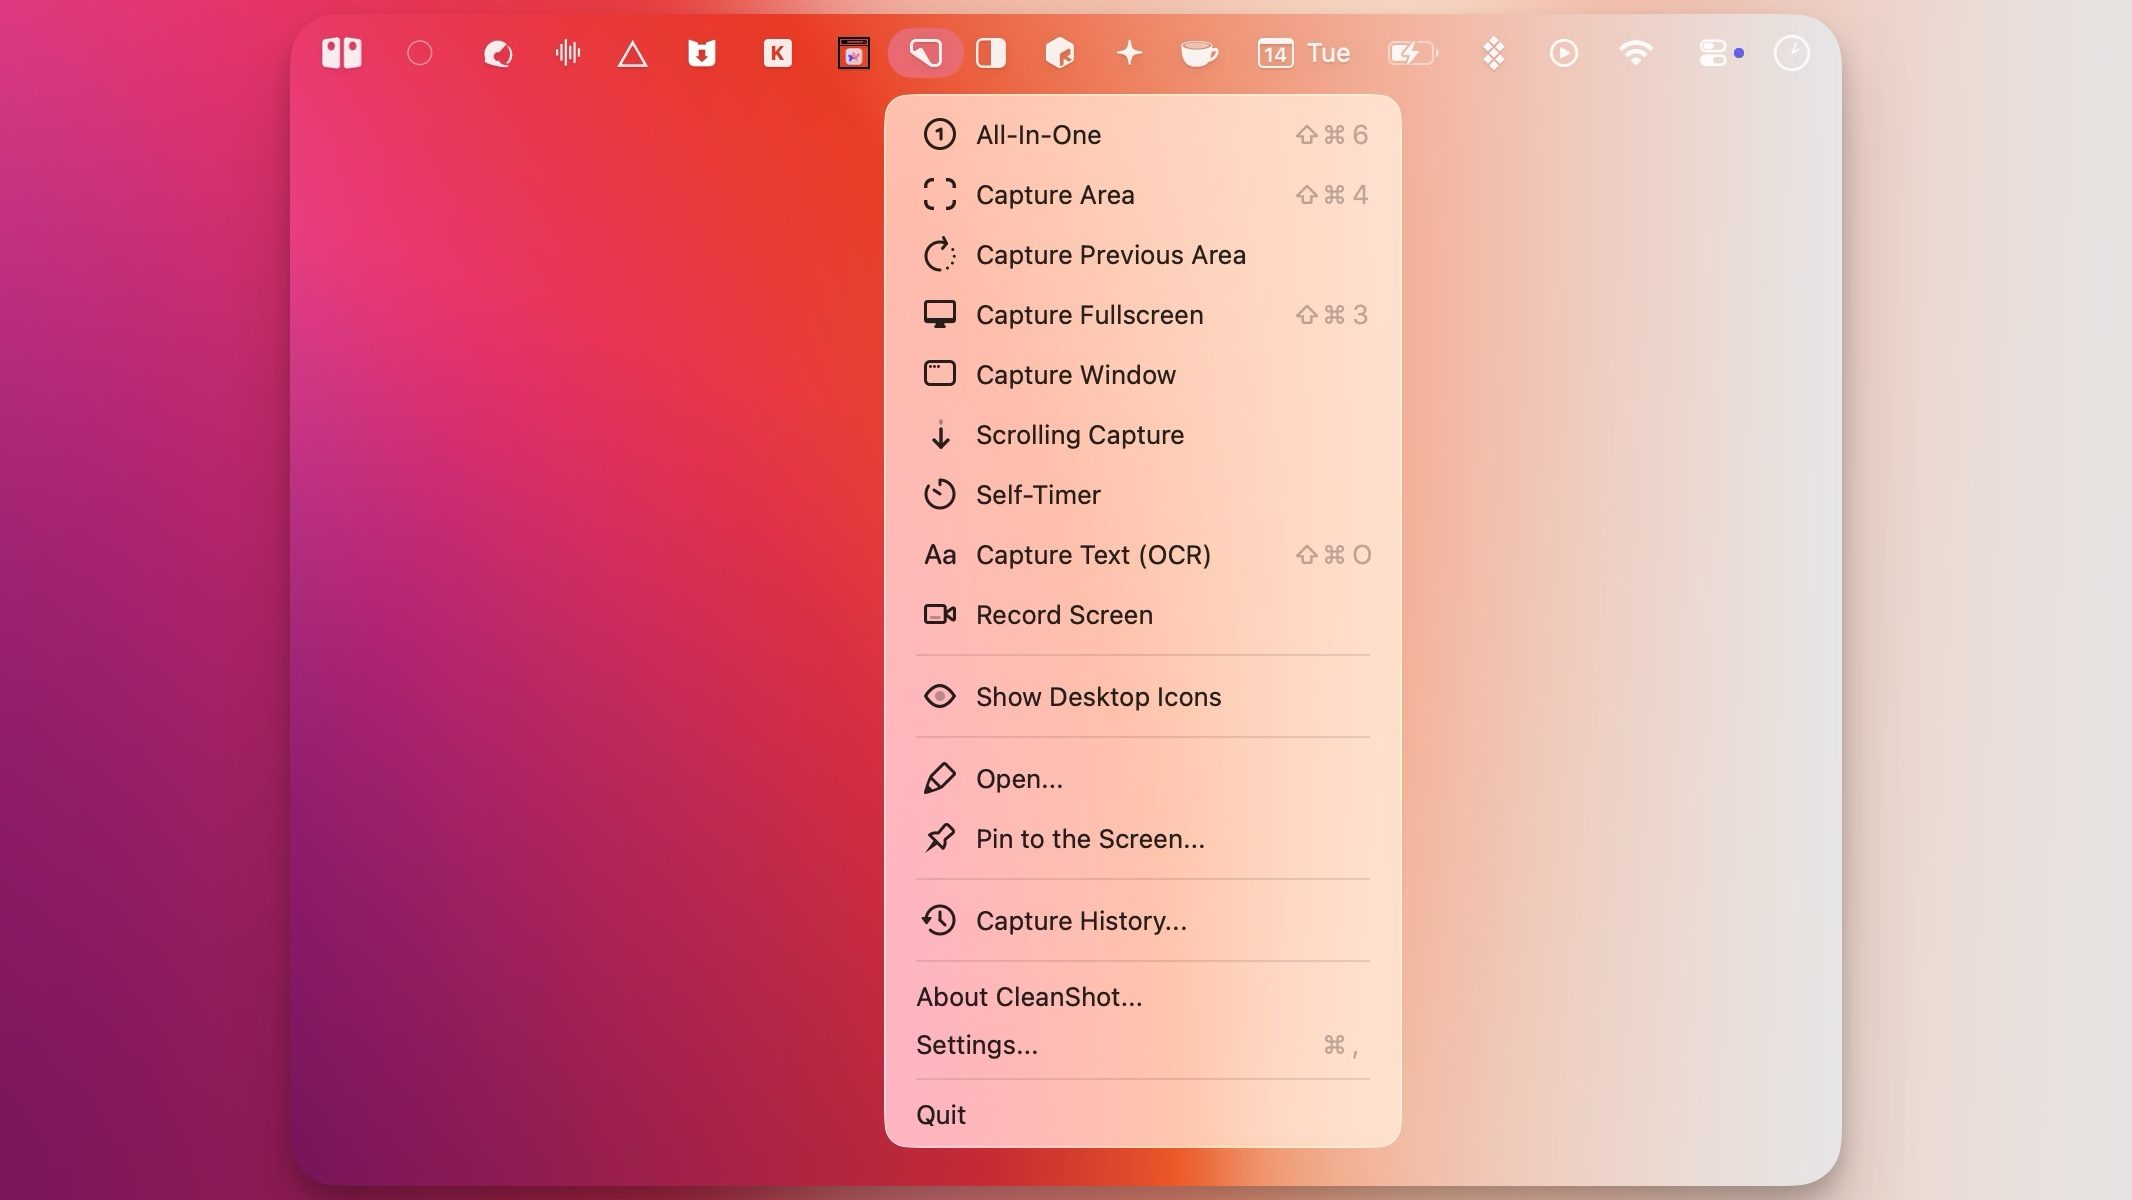Open the Wi-Fi status menu
The width and height of the screenshot is (2132, 1200).
point(1635,53)
